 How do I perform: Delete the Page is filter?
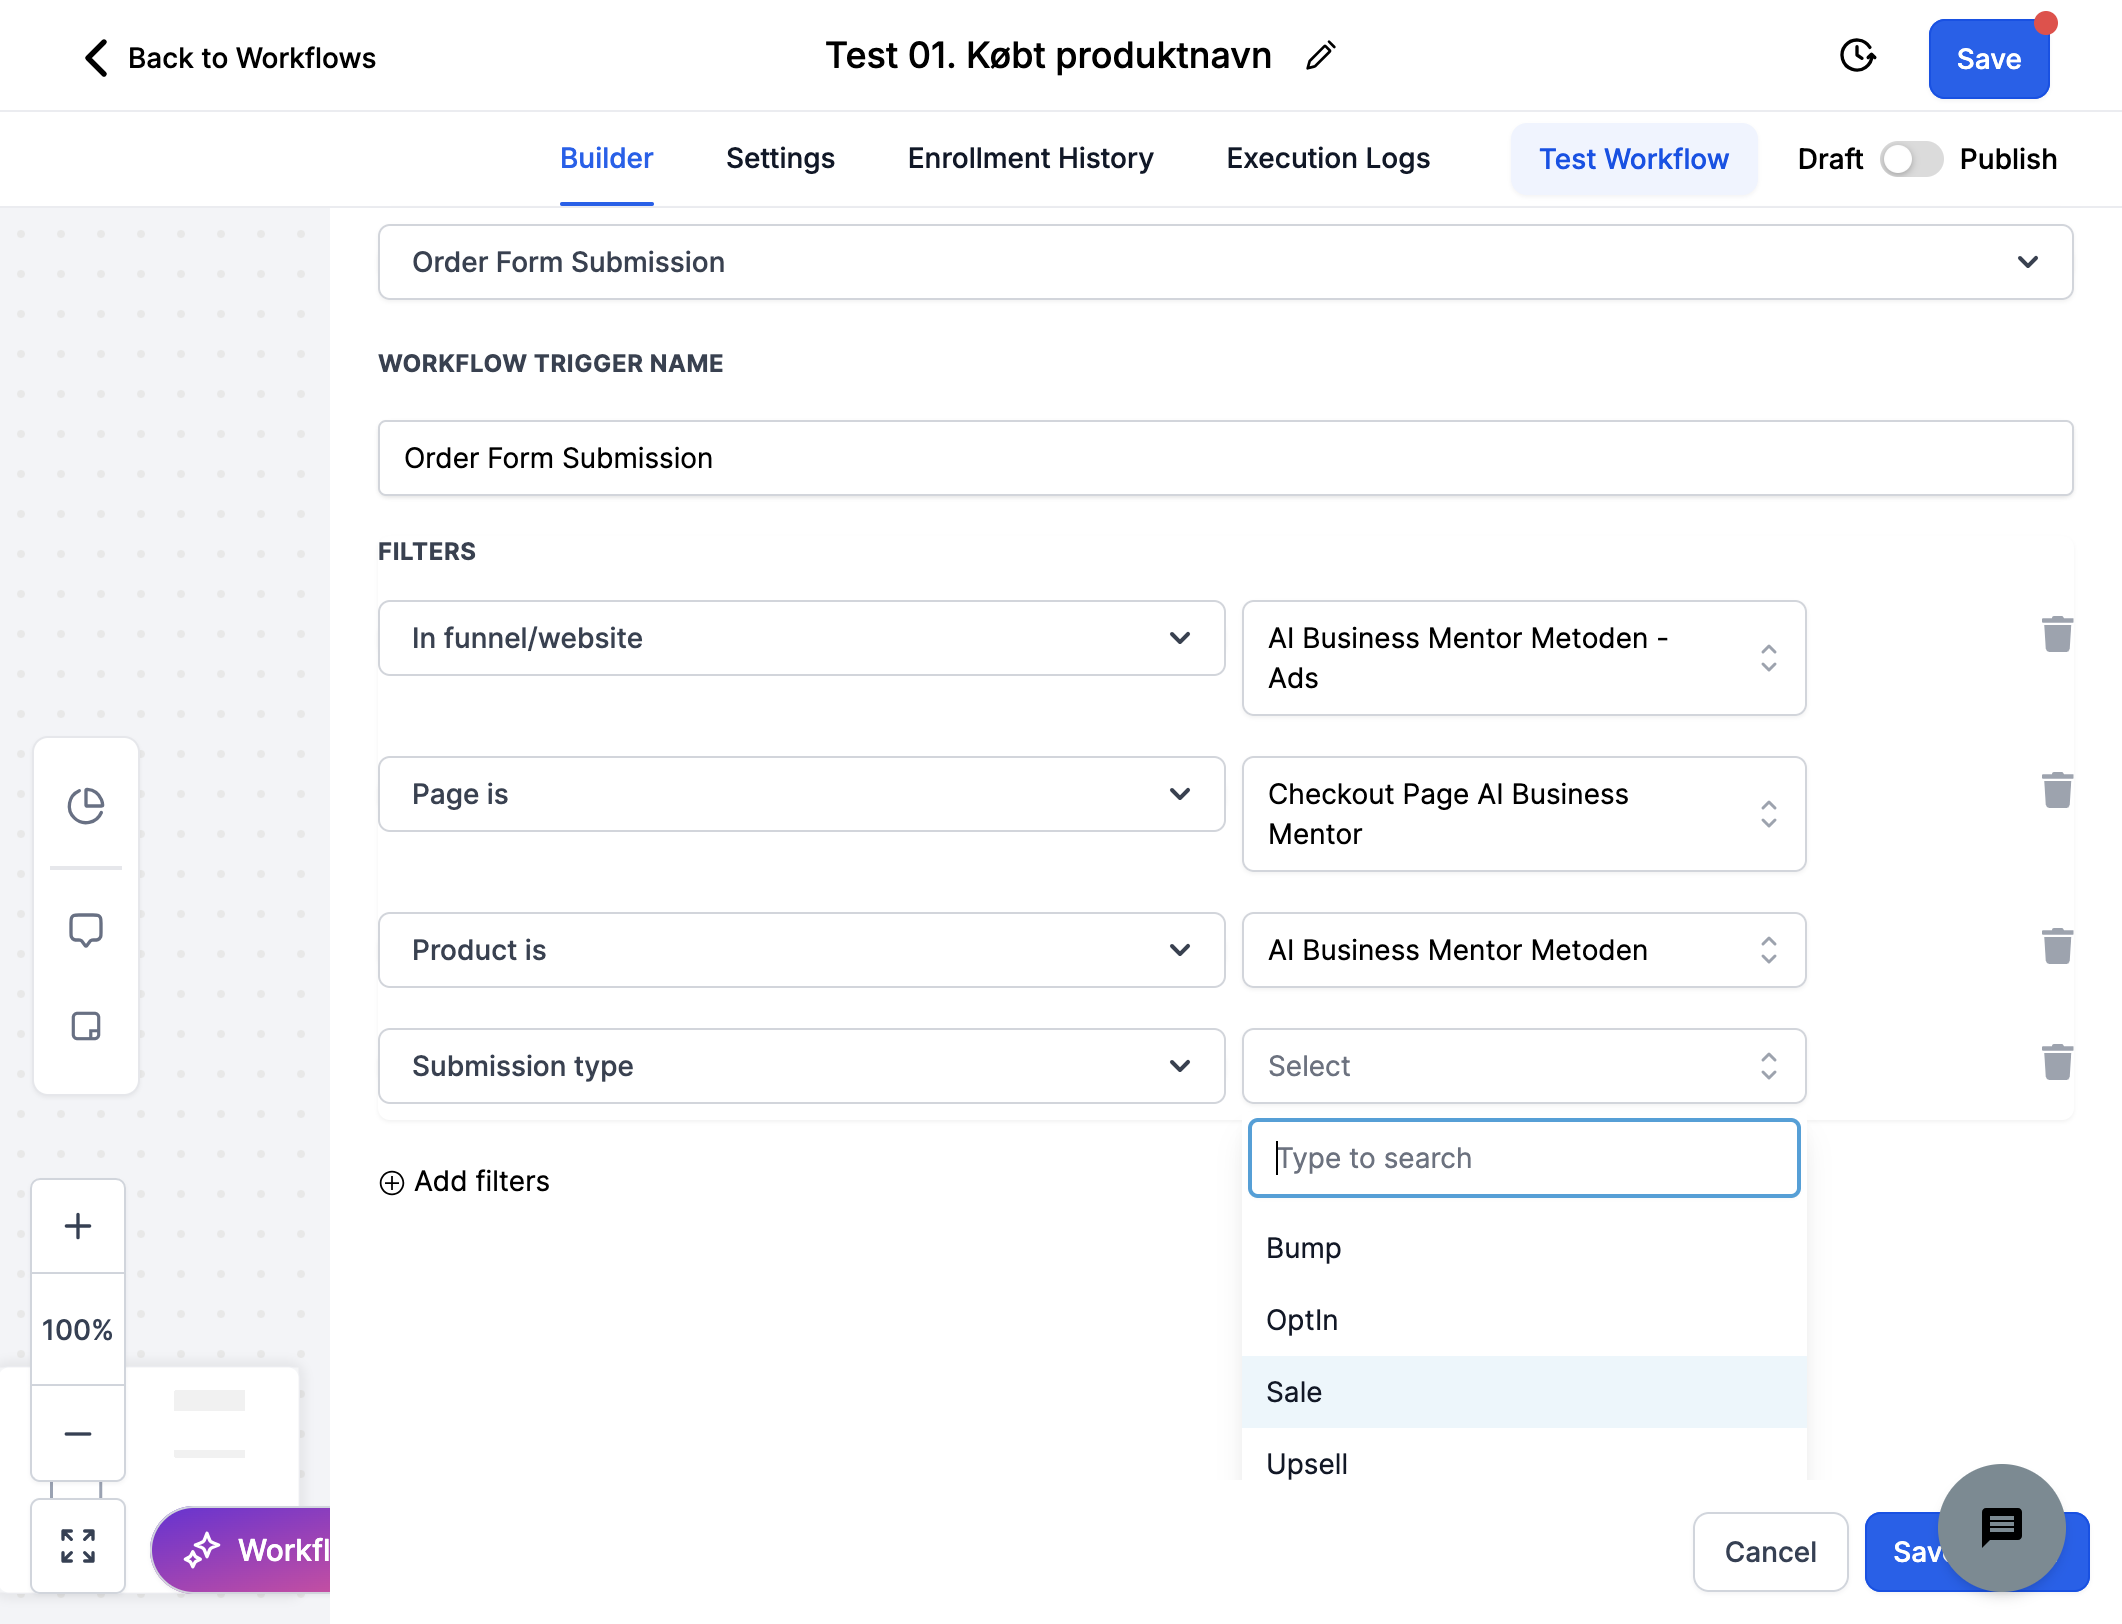tap(2057, 790)
